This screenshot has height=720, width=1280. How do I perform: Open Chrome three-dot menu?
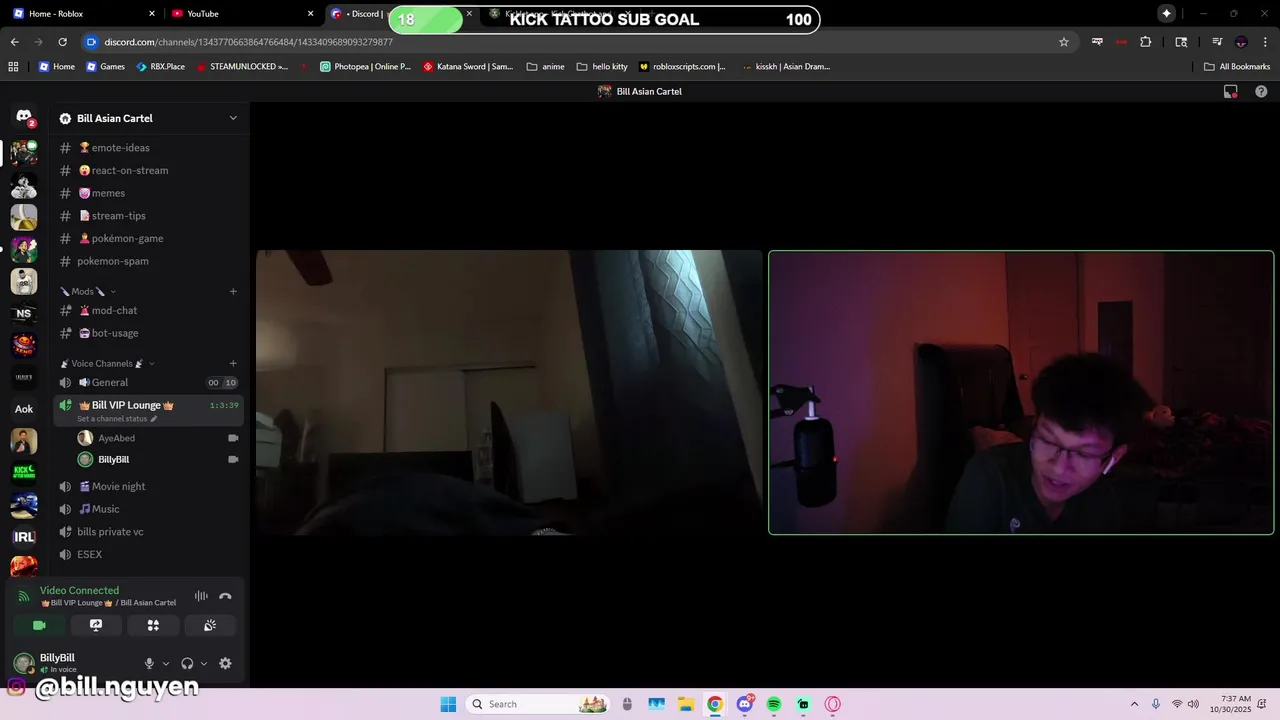[1266, 42]
